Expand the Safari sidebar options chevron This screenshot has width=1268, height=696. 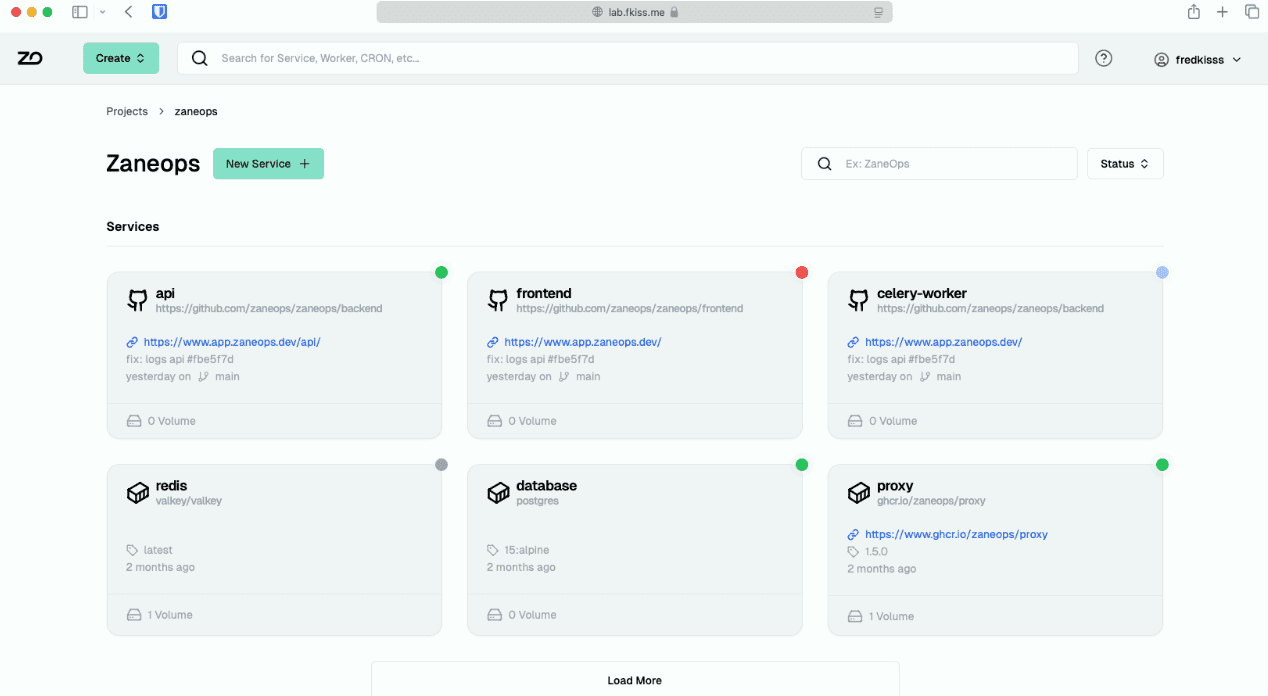click(102, 12)
